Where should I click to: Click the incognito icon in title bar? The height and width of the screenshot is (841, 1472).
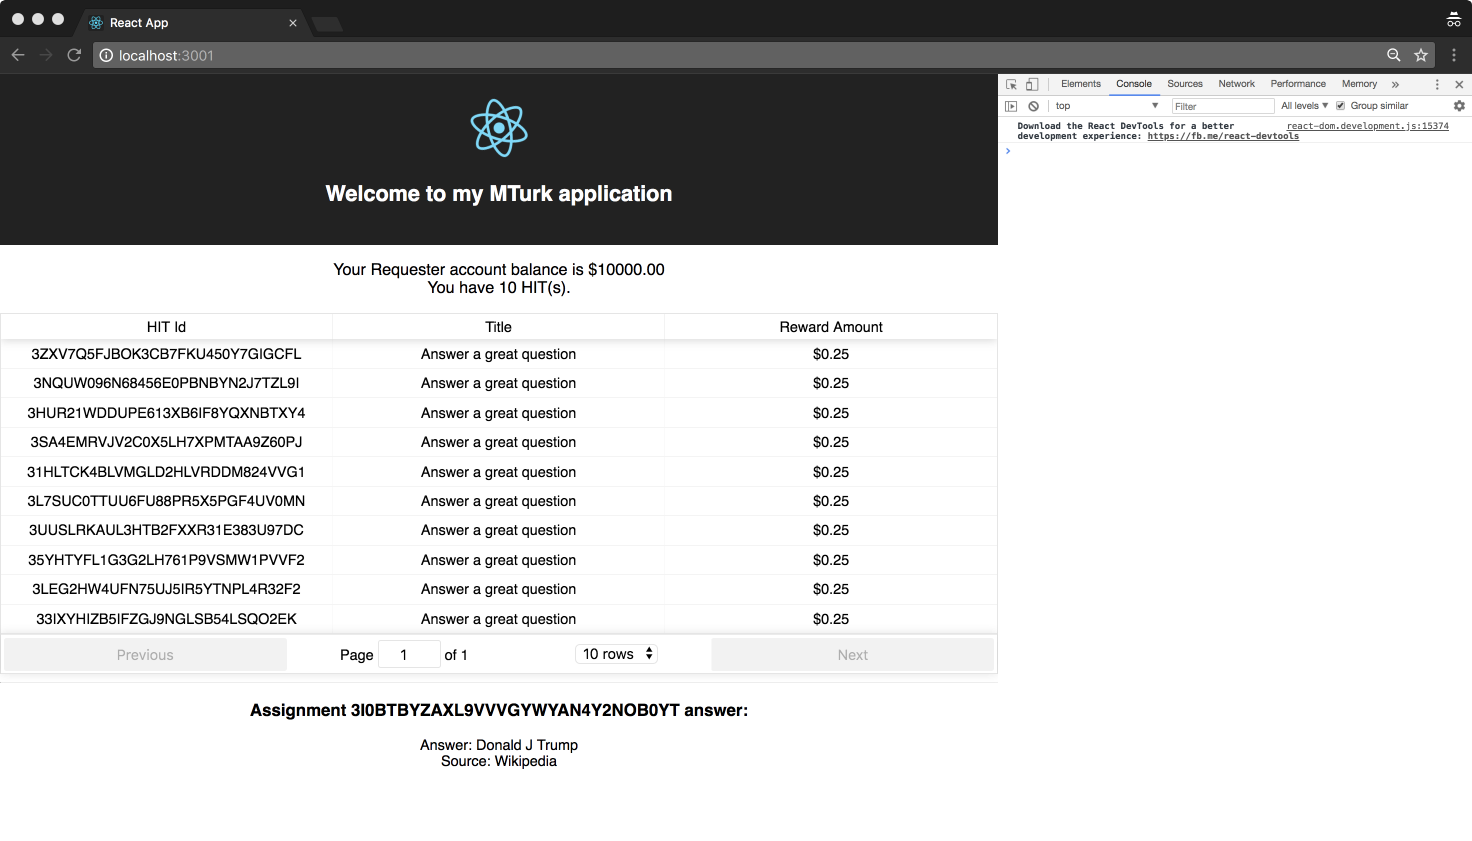coord(1453,19)
